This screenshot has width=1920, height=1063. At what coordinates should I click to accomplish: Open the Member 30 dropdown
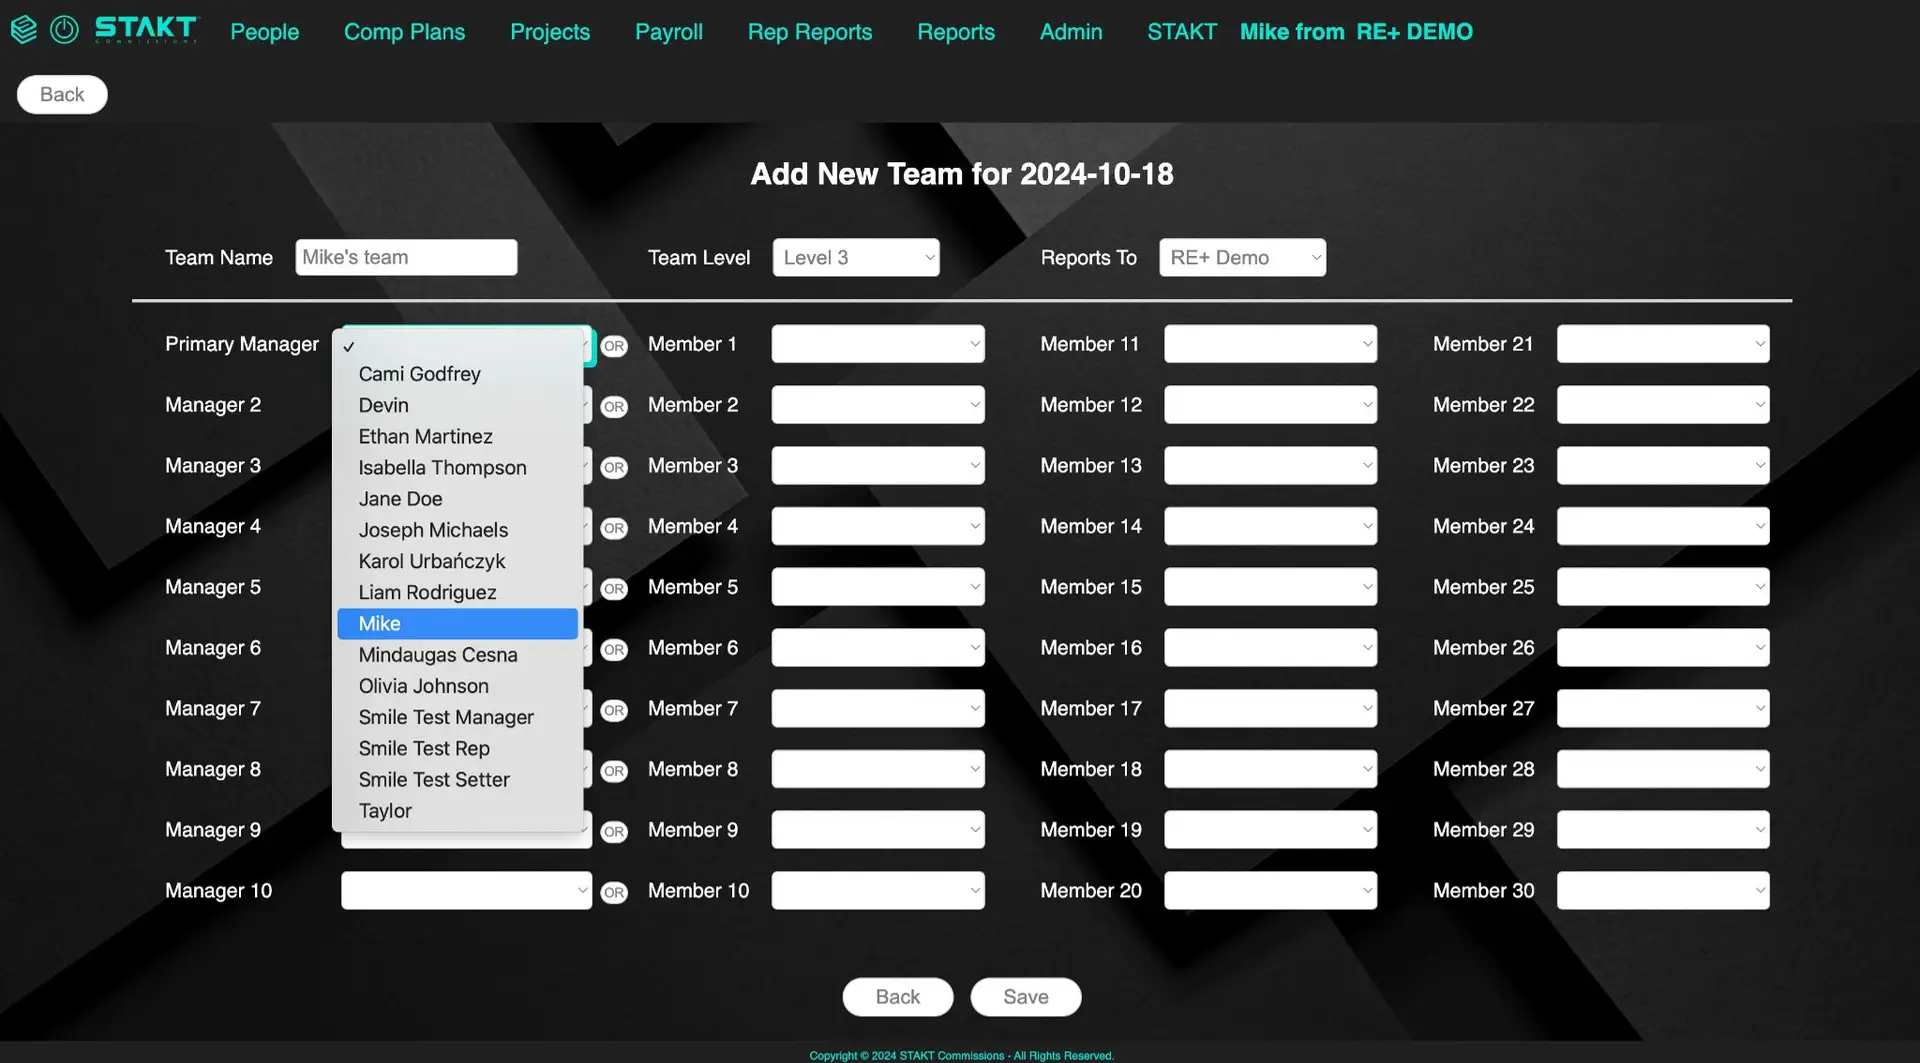pyautogui.click(x=1663, y=890)
